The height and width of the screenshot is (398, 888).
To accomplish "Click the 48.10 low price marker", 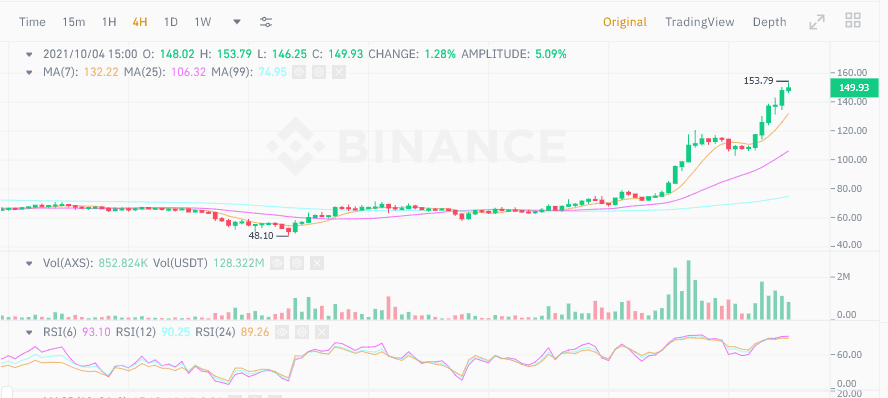I will point(261,236).
